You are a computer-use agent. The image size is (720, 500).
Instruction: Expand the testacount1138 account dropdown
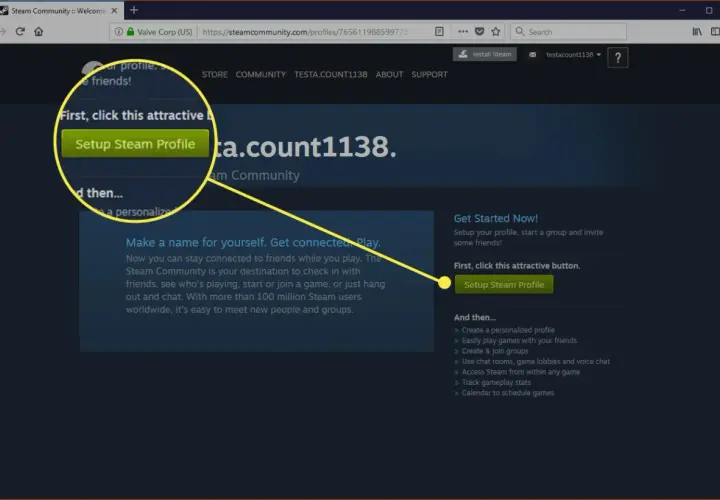tap(573, 55)
